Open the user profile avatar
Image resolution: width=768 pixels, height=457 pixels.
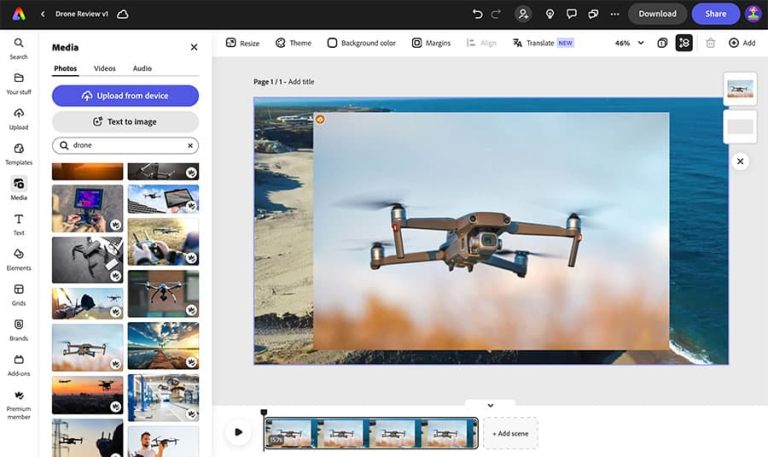click(753, 14)
